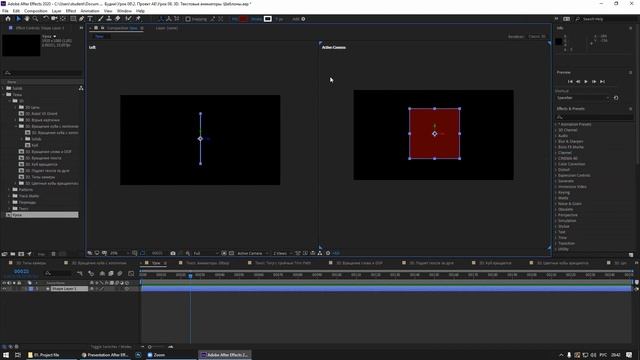640x360 pixels.
Task: Select the Pen tool
Action: (x=82, y=19)
